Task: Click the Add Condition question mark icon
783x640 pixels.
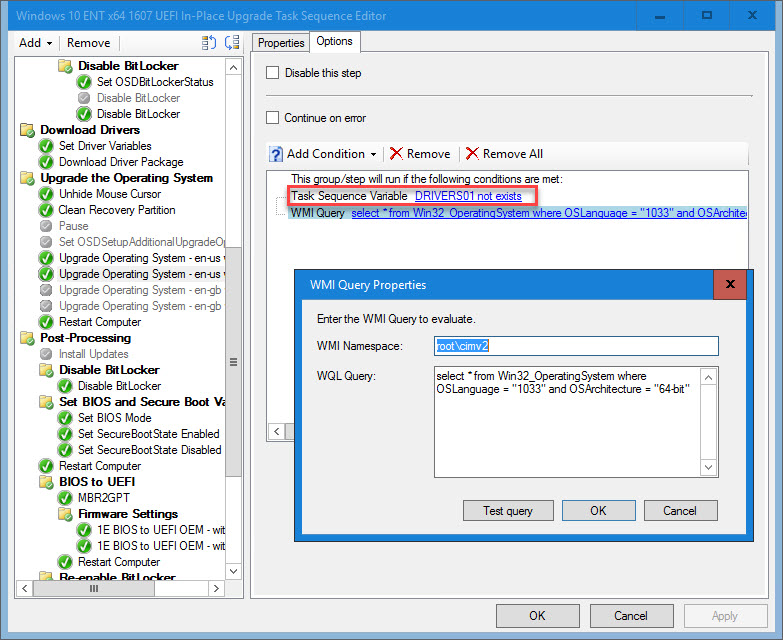Action: pyautogui.click(x=276, y=154)
